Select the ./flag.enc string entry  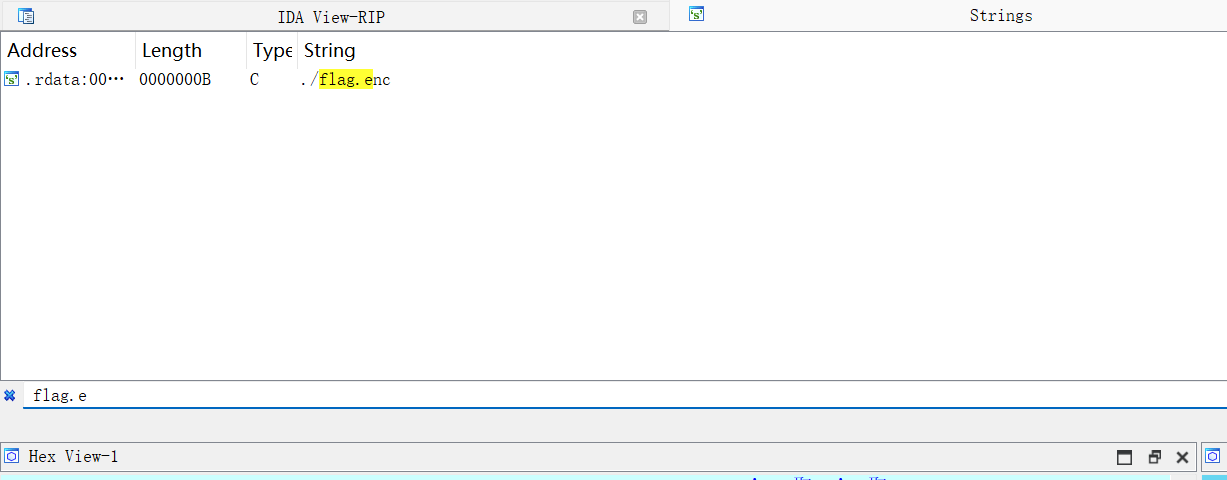(x=346, y=80)
